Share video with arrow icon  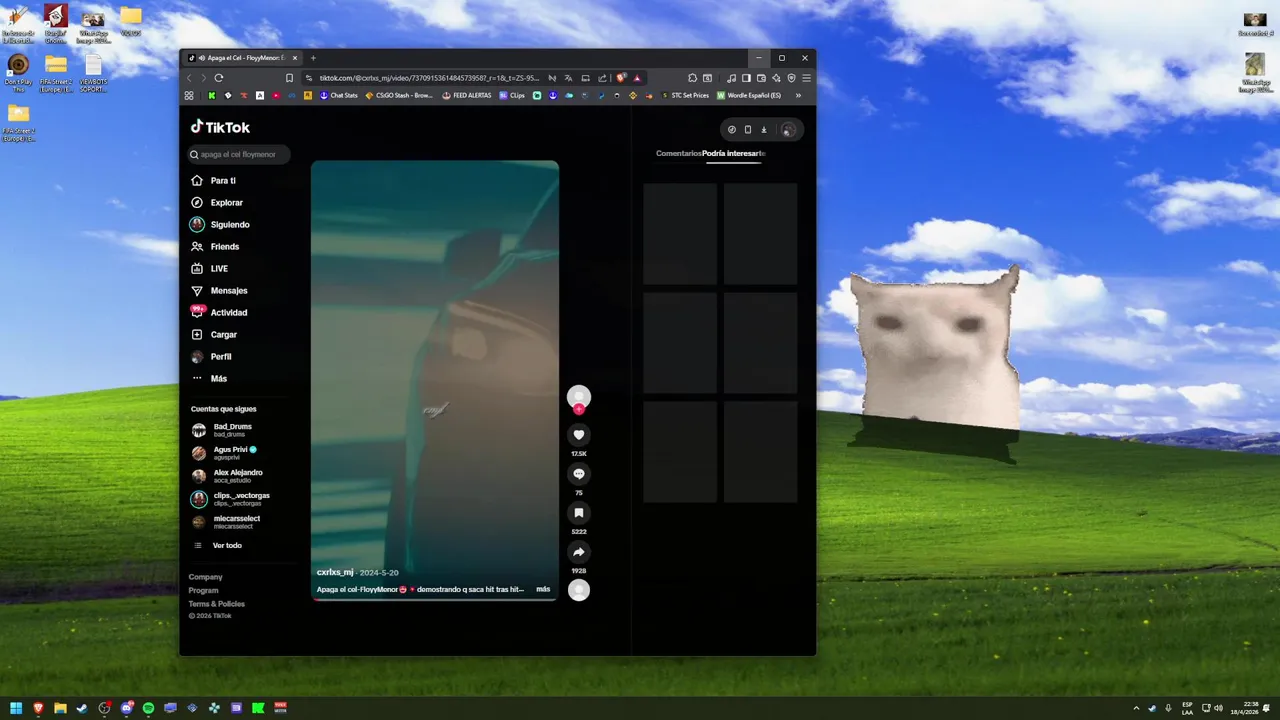579,552
